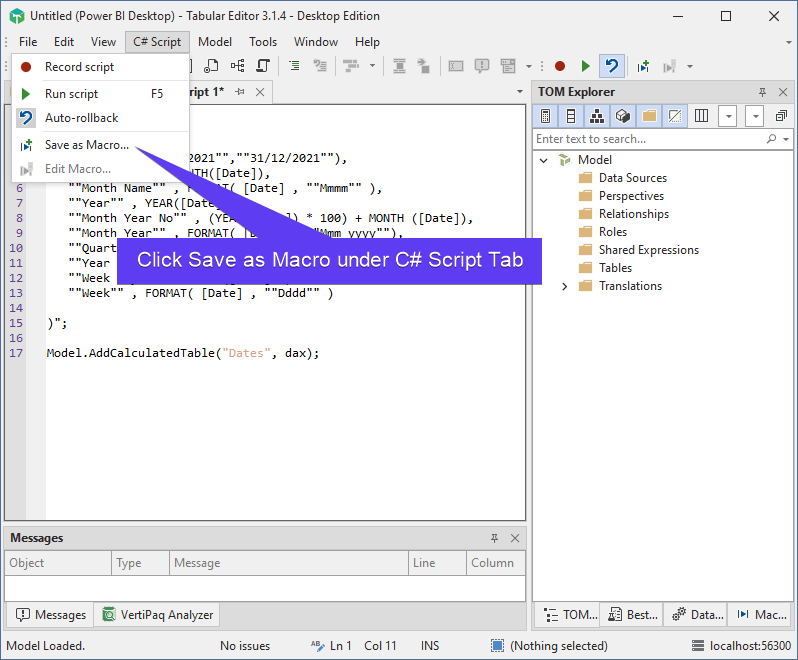This screenshot has height=660, width=798.
Task: Click the pin icon on C# Script tab
Action: tap(240, 92)
